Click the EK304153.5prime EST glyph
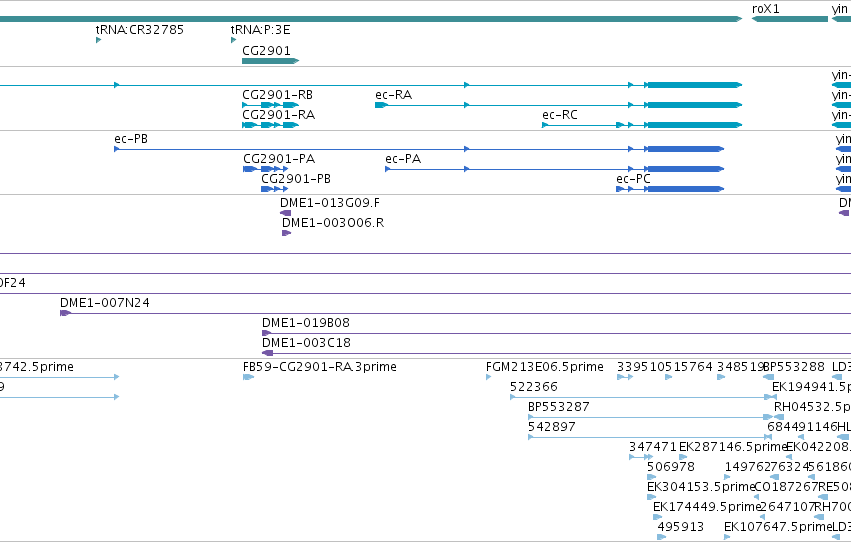851x542 pixels. point(651,497)
